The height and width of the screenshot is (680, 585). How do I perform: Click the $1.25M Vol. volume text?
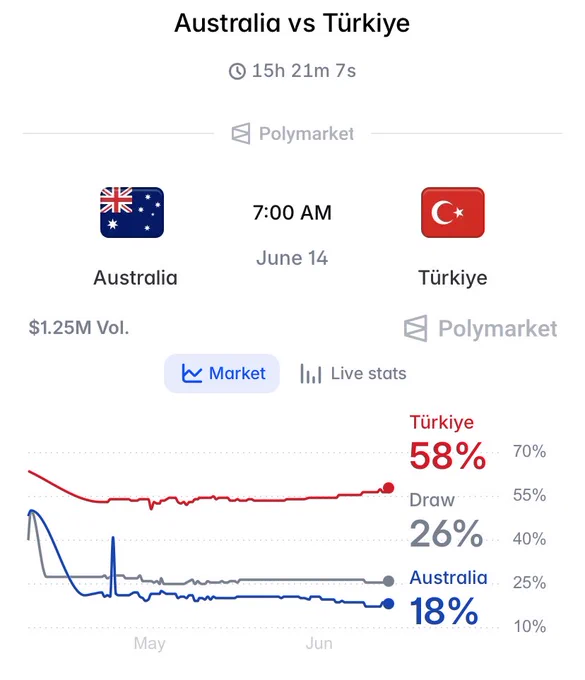(79, 328)
